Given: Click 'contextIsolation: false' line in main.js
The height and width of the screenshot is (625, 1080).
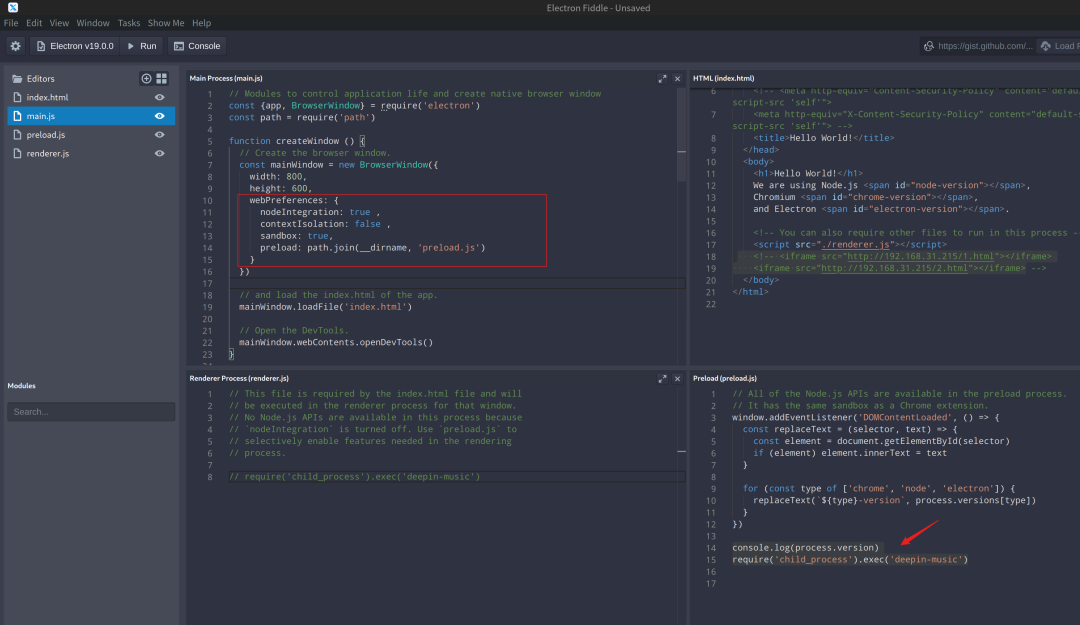Looking at the screenshot, I should click(325, 224).
